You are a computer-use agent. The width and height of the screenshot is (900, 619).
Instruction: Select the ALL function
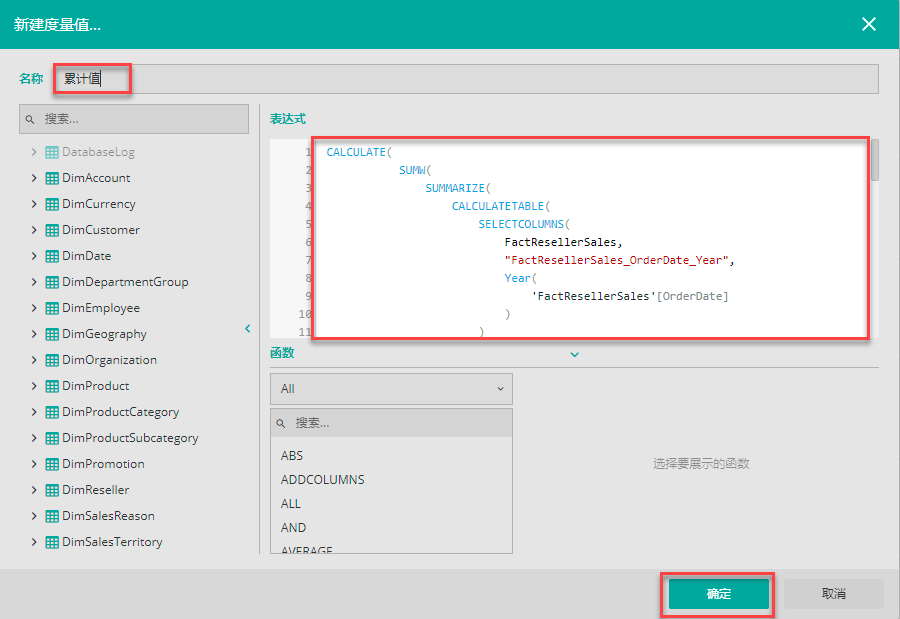tap(290, 504)
